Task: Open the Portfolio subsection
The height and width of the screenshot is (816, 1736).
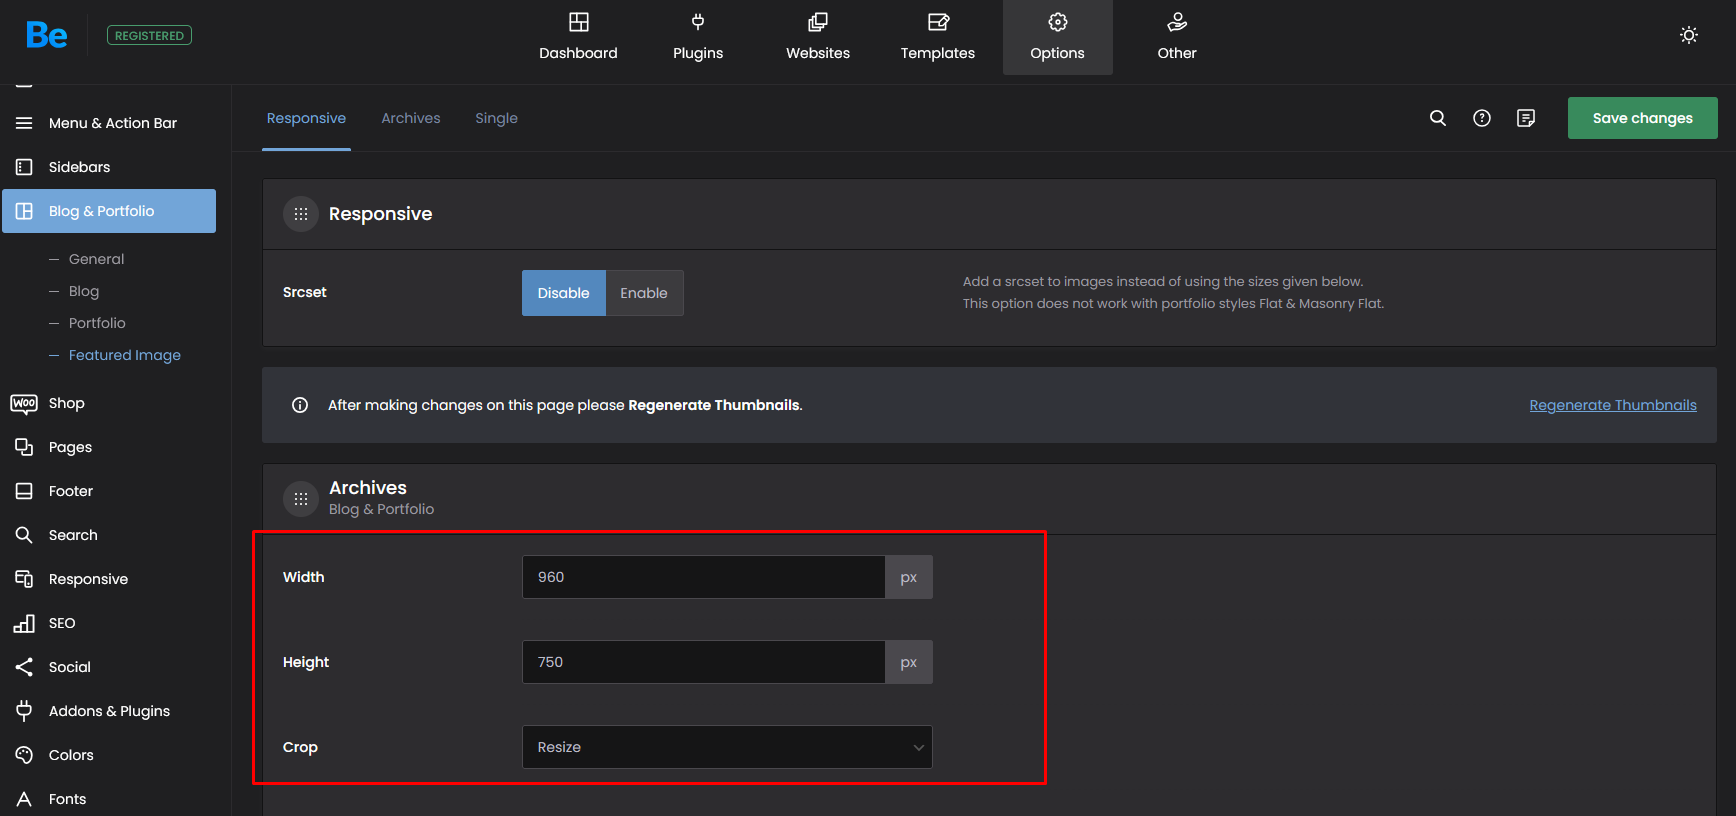Action: coord(97,323)
